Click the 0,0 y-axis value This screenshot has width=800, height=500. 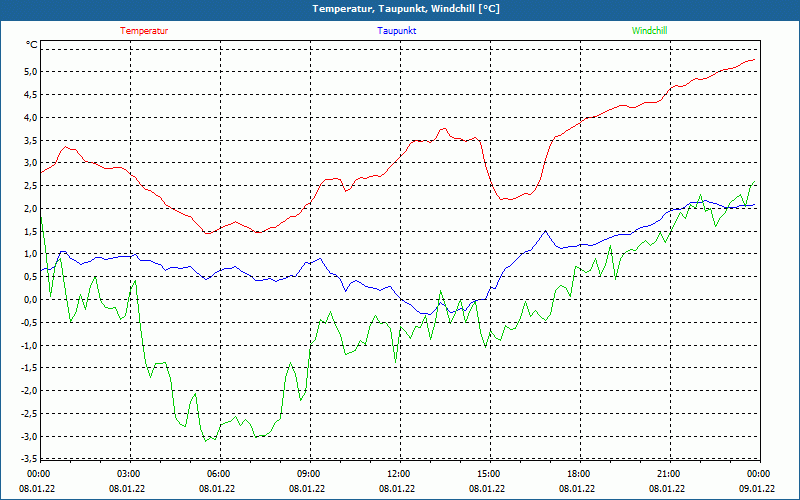(31, 300)
